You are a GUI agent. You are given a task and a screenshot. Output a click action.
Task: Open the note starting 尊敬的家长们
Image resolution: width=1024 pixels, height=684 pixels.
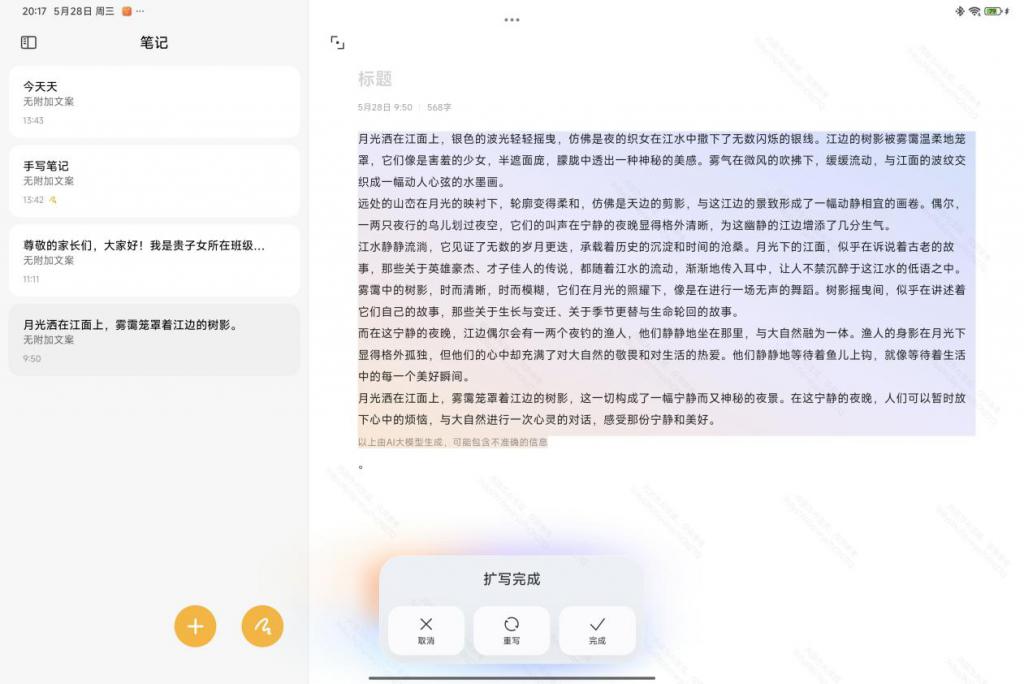(154, 261)
